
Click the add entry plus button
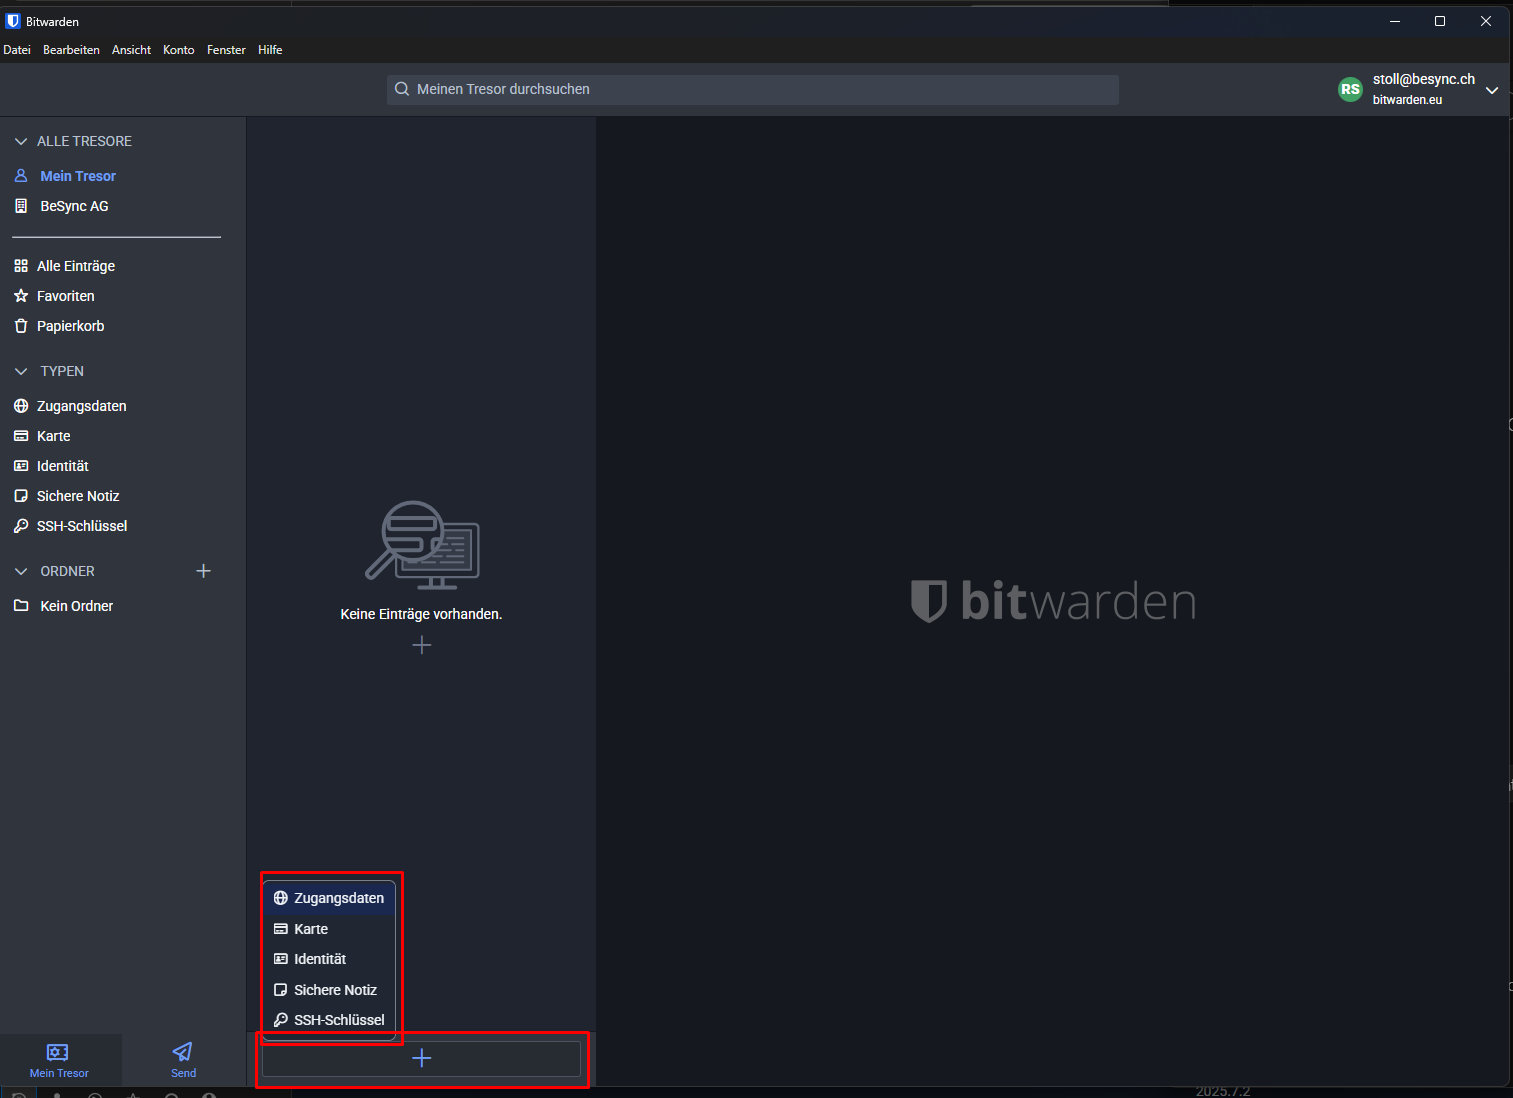pos(421,1058)
